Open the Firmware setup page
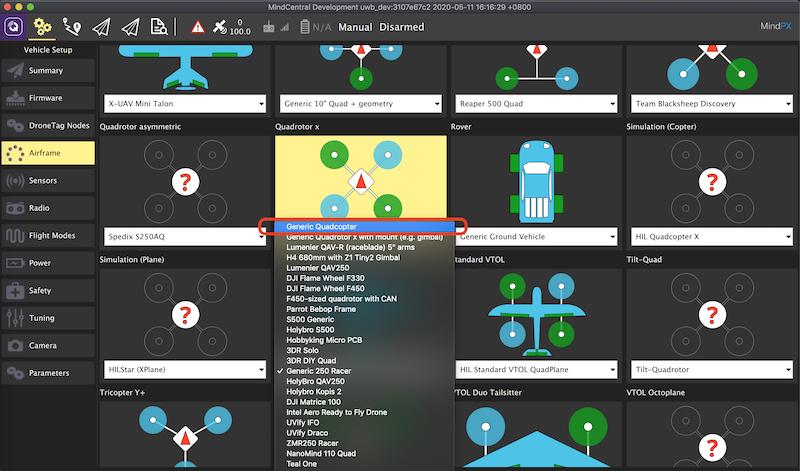 coord(48,98)
